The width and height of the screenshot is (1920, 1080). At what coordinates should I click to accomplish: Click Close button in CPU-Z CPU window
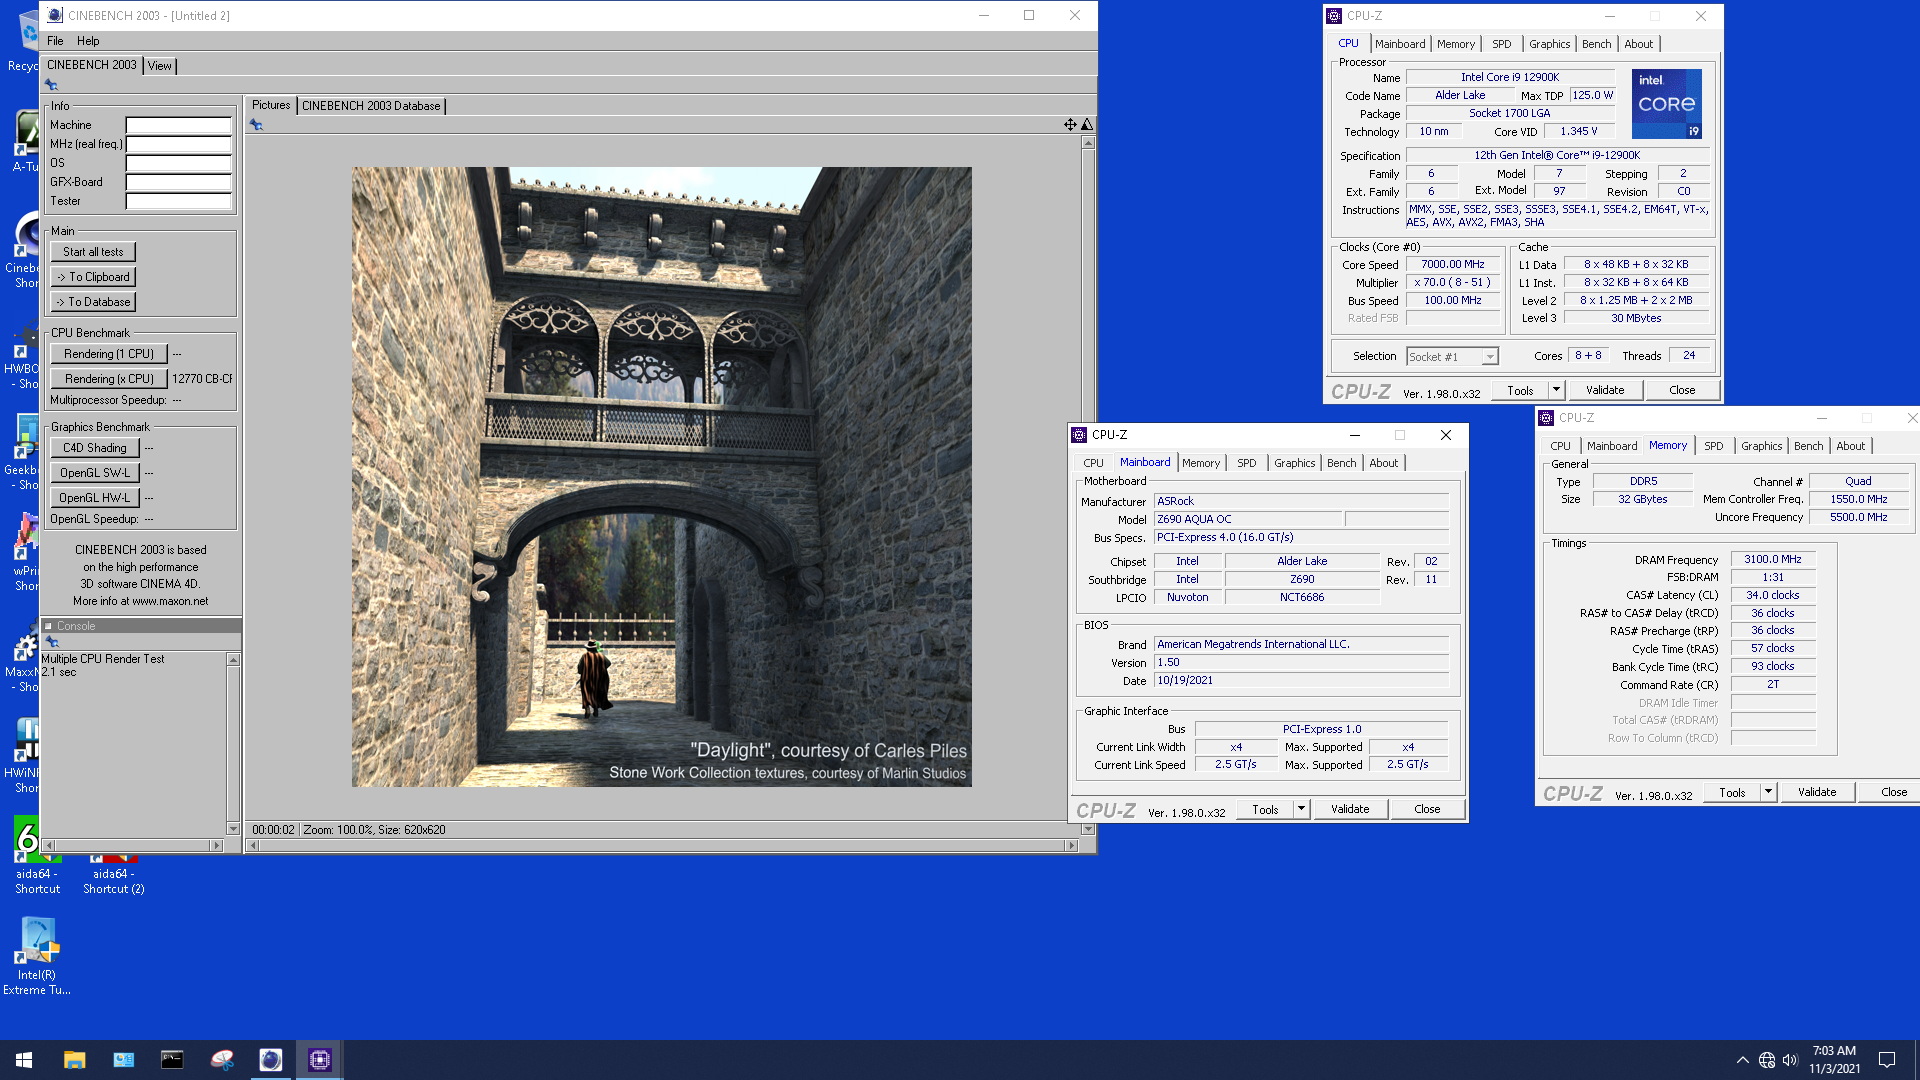pyautogui.click(x=1682, y=390)
